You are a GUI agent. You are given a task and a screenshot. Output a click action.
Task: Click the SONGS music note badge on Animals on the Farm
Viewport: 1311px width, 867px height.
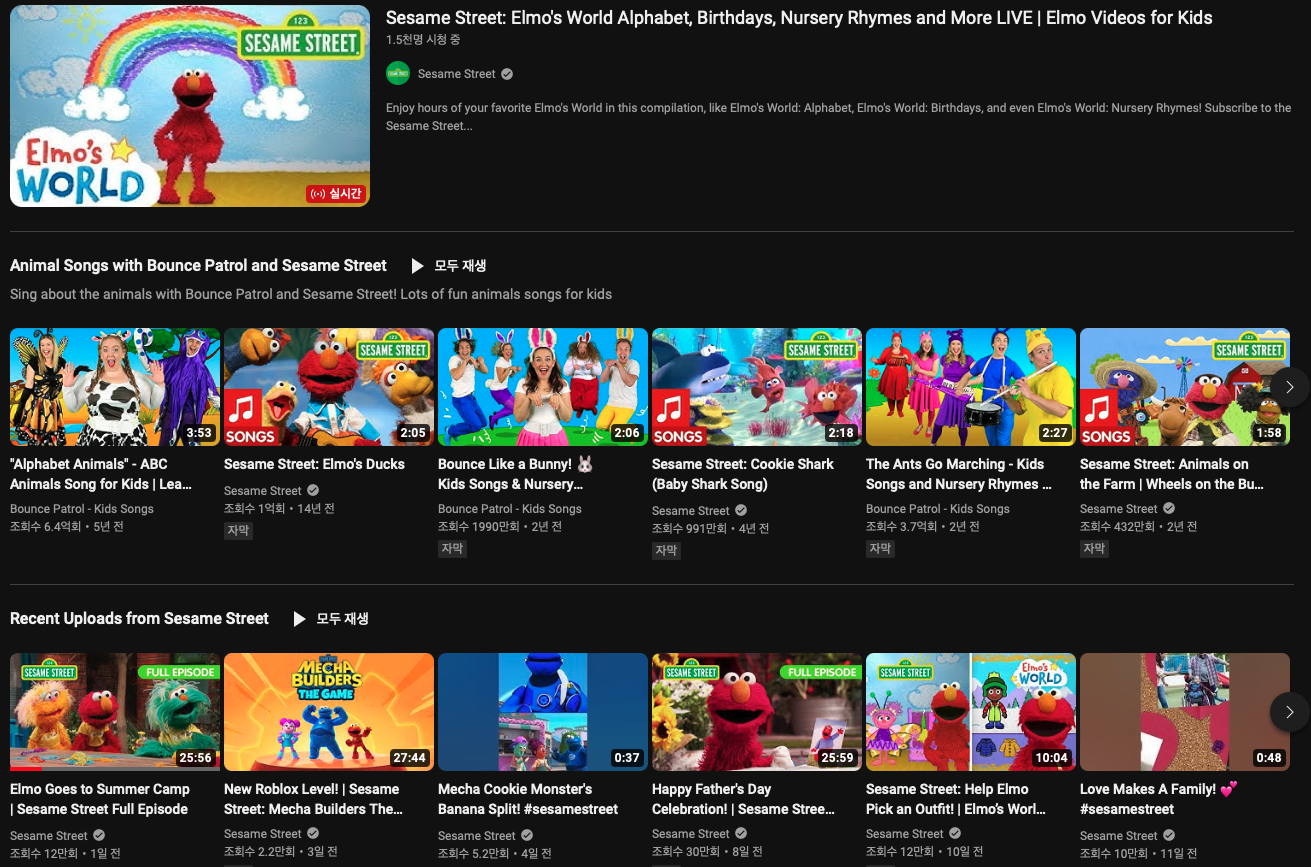(x=1106, y=419)
